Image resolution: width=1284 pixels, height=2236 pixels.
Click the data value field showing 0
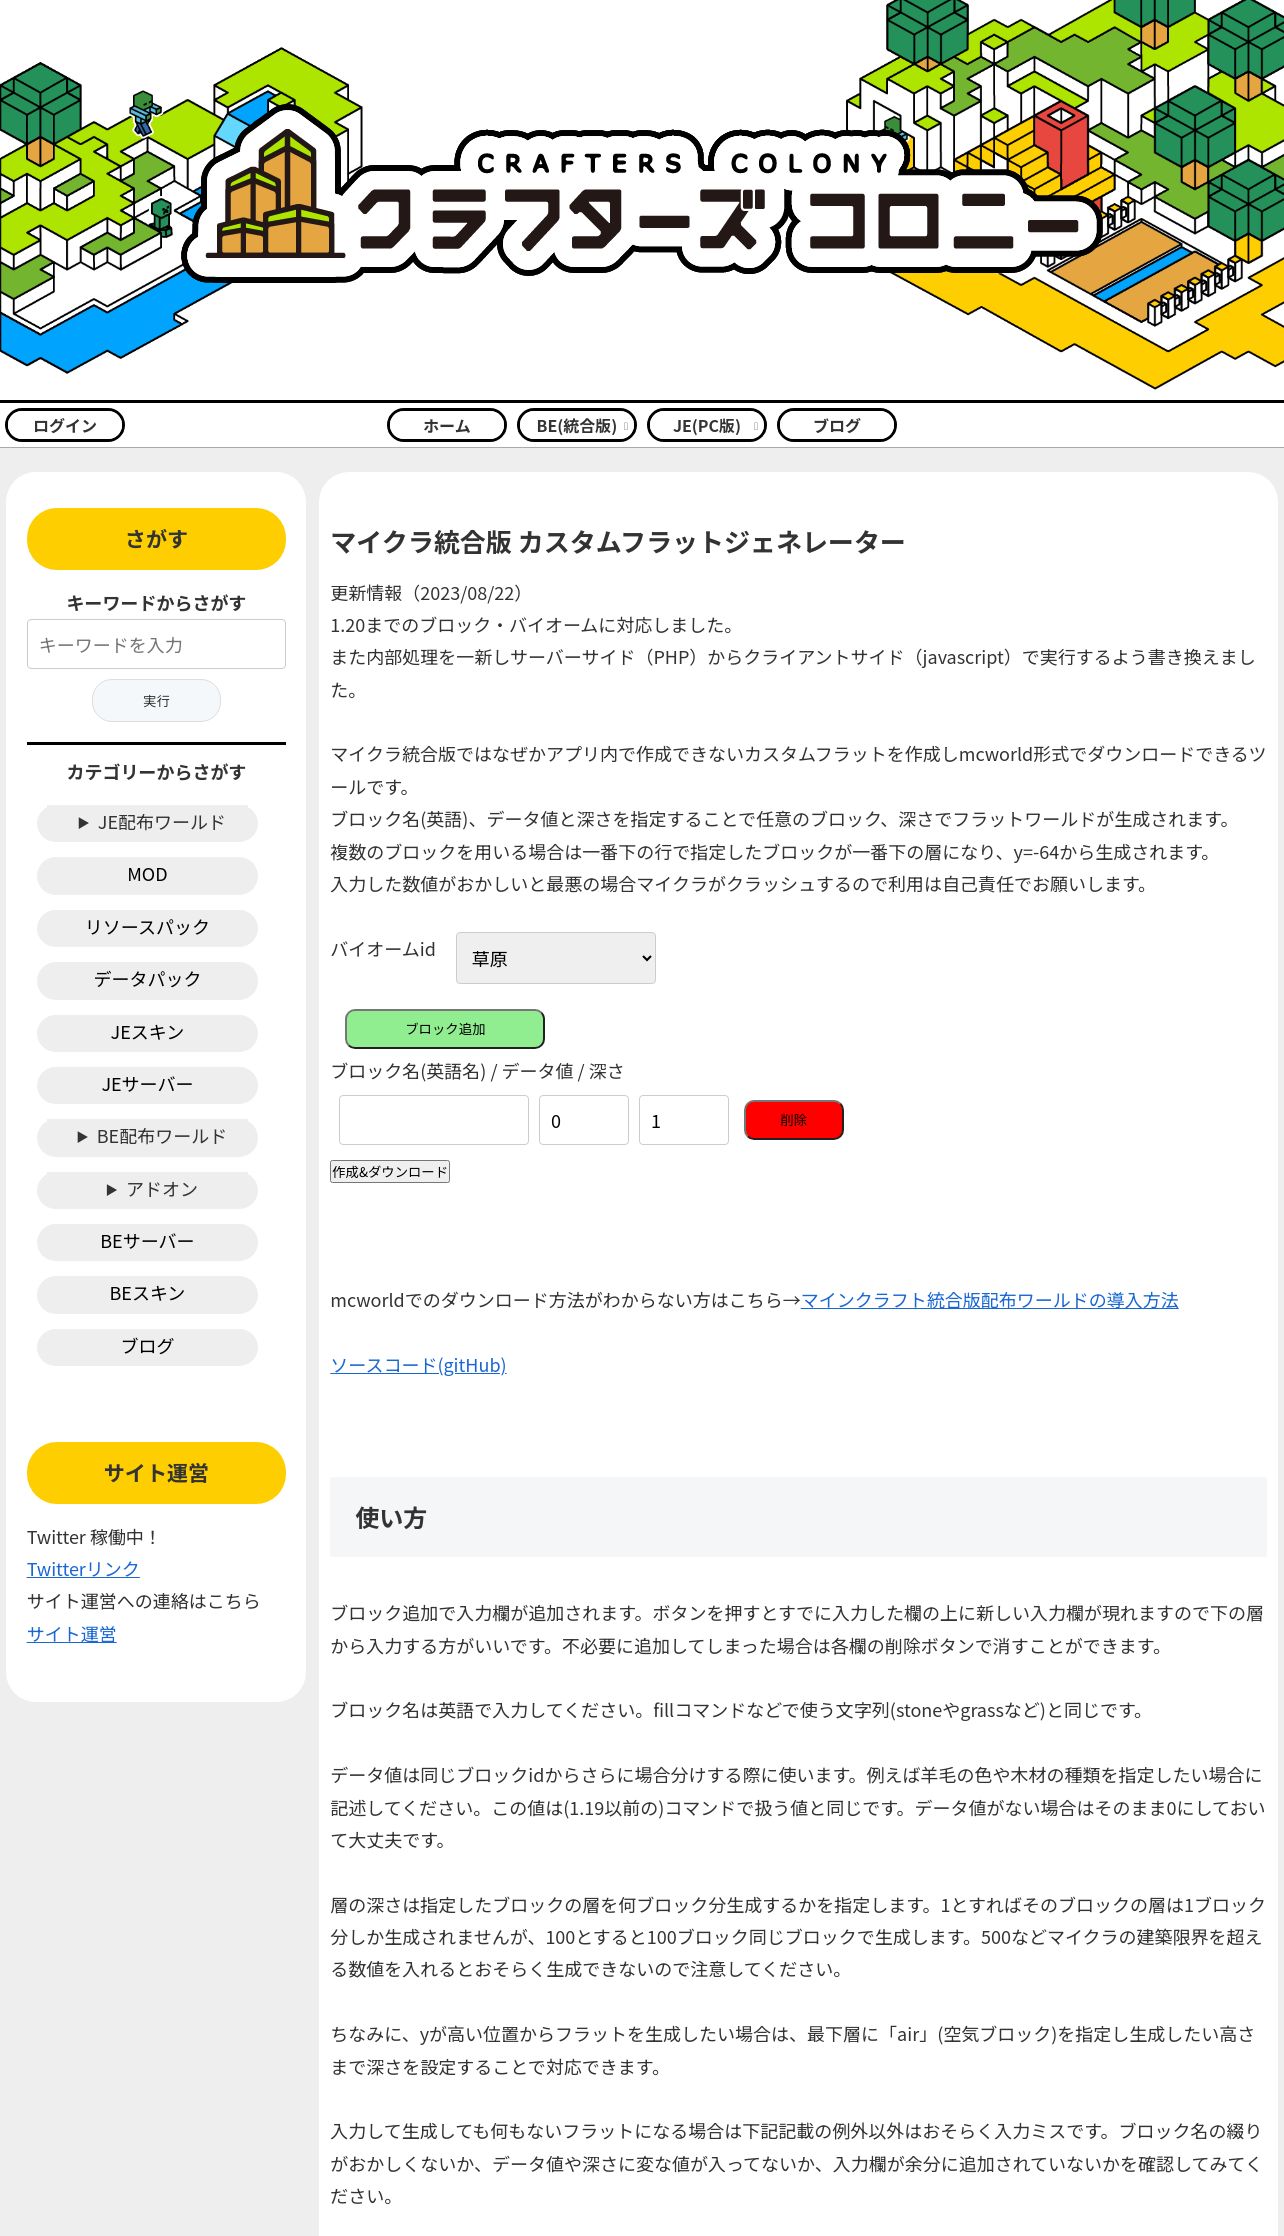[584, 1120]
